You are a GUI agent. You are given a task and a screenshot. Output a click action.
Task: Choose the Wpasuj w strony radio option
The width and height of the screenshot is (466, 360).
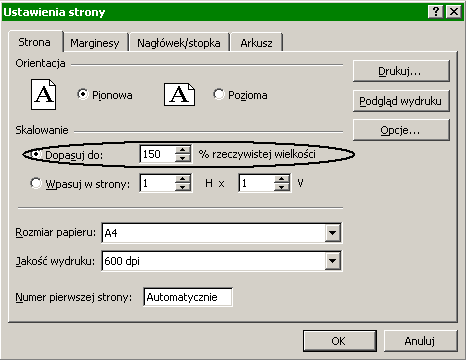[36, 183]
